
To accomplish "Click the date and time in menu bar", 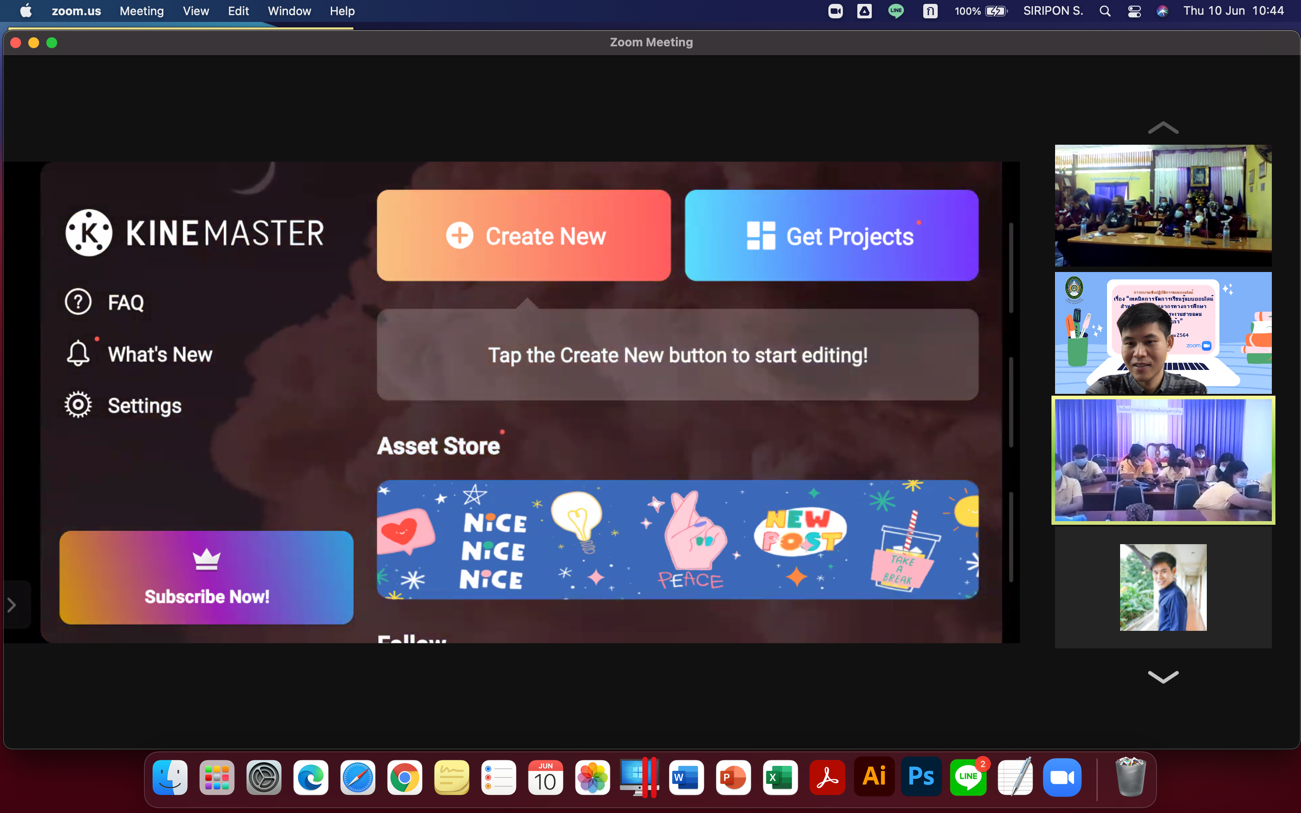I will tap(1233, 11).
